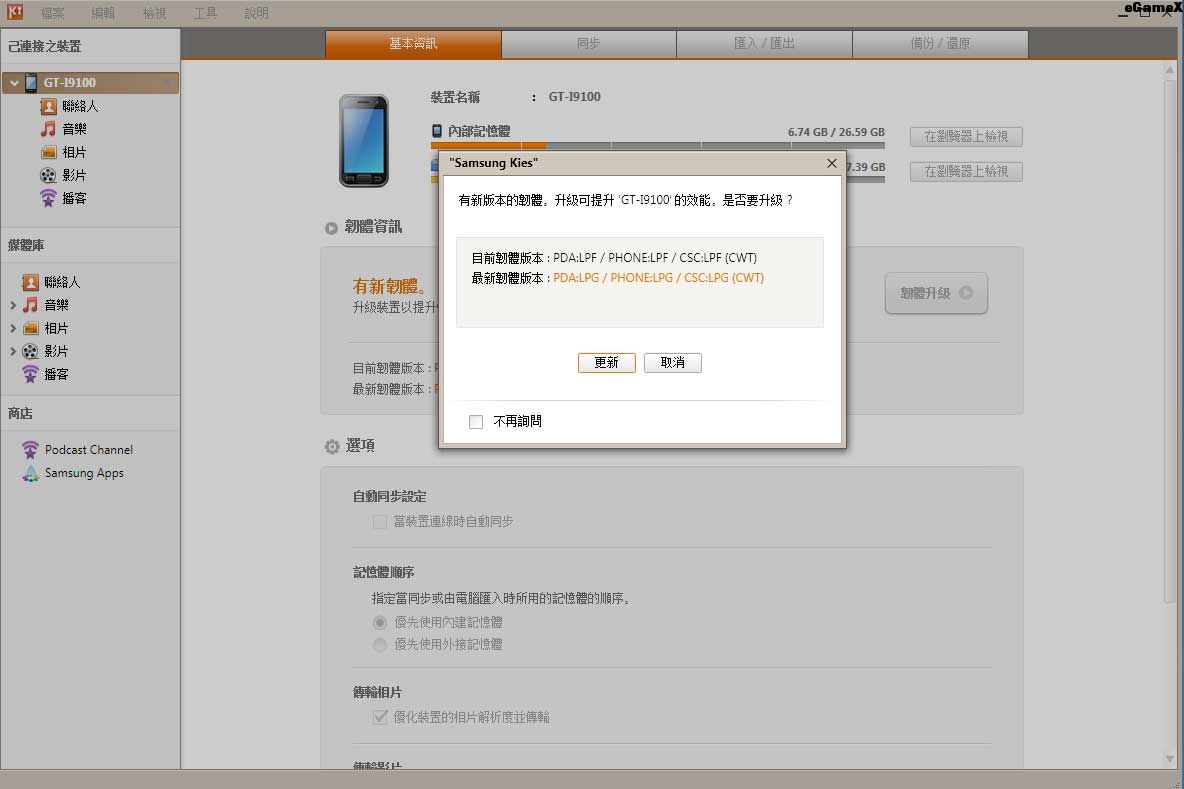This screenshot has height=789, width=1184.
Task: Select 相片 under the GT-I9100 device
Action: (x=74, y=153)
